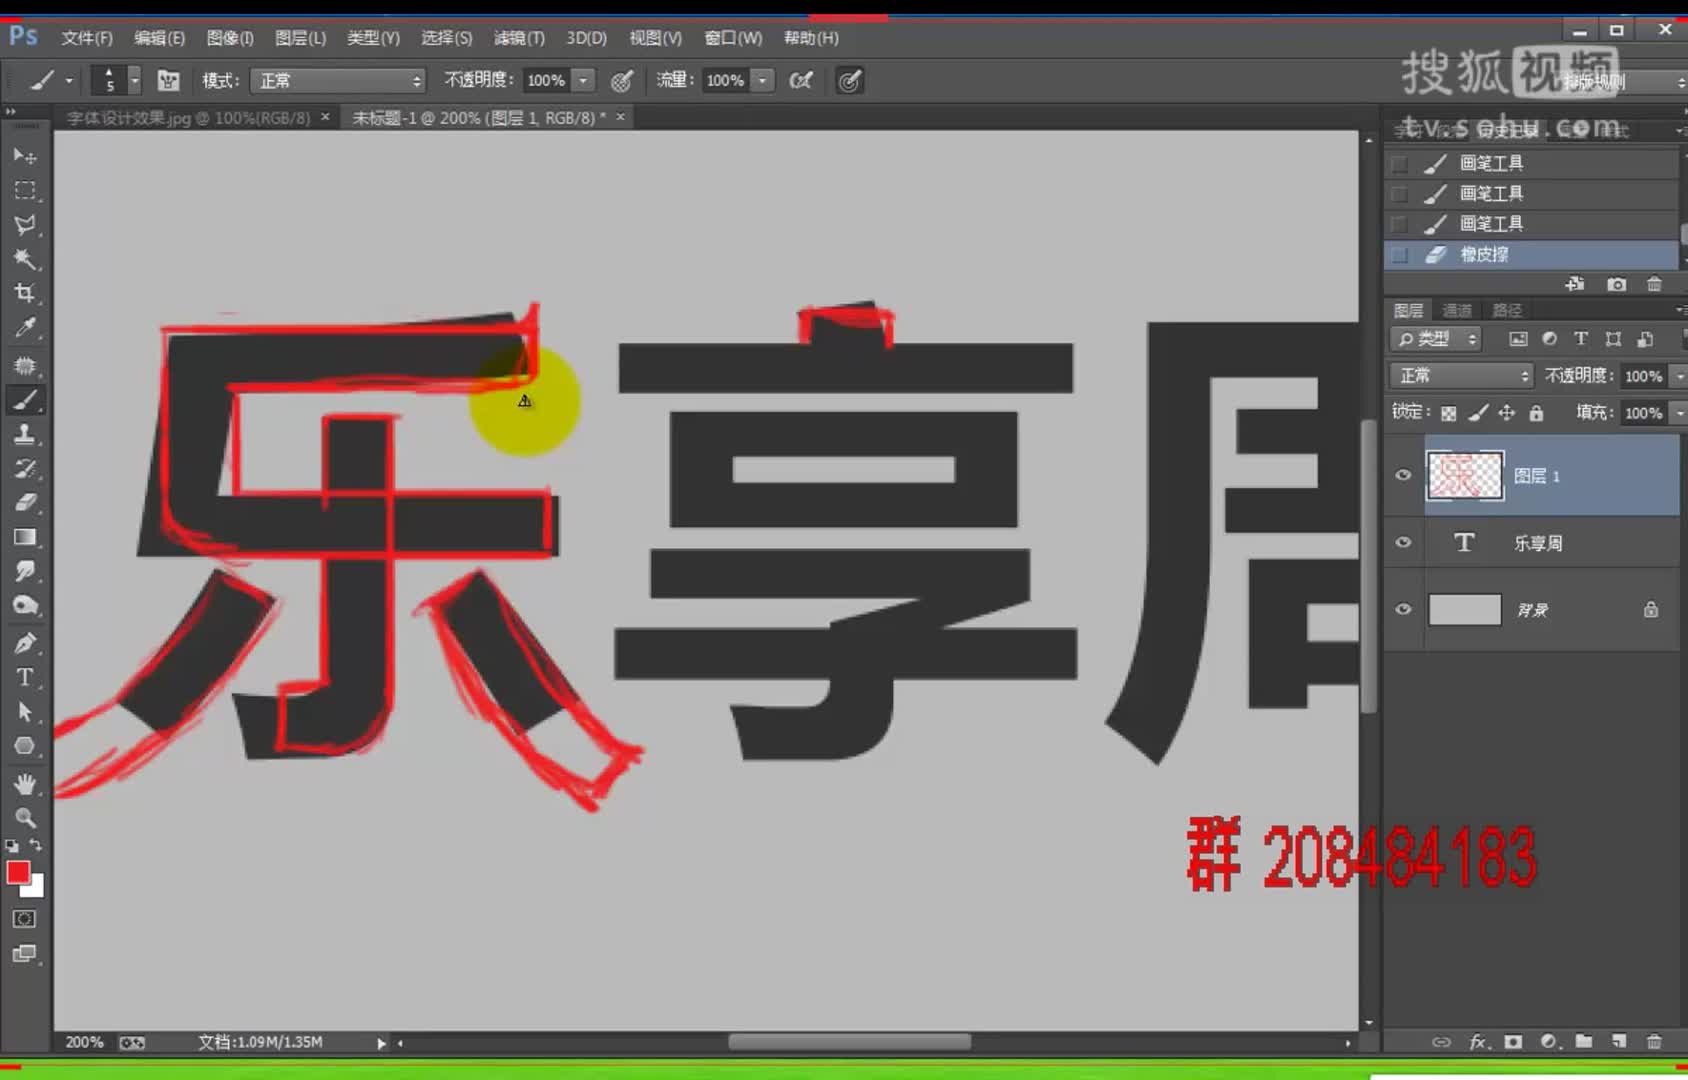Image resolution: width=1688 pixels, height=1080 pixels.
Task: Select the Horizontal Type tool
Action: [x=25, y=677]
